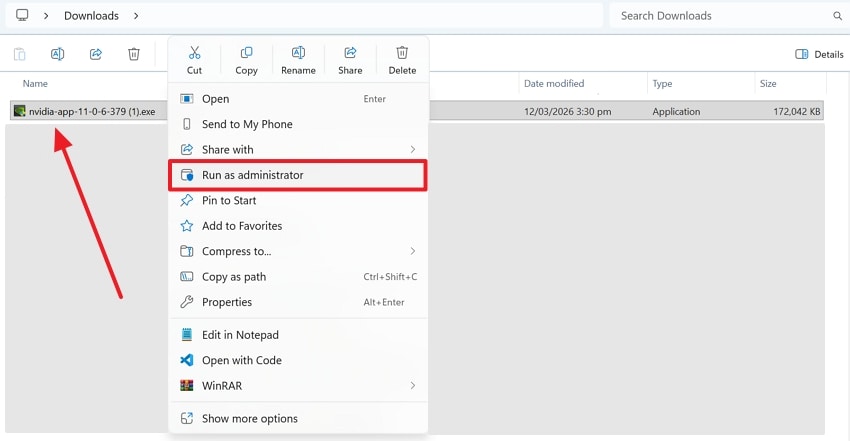
Task: Expand the Share with submenu
Action: pos(412,150)
